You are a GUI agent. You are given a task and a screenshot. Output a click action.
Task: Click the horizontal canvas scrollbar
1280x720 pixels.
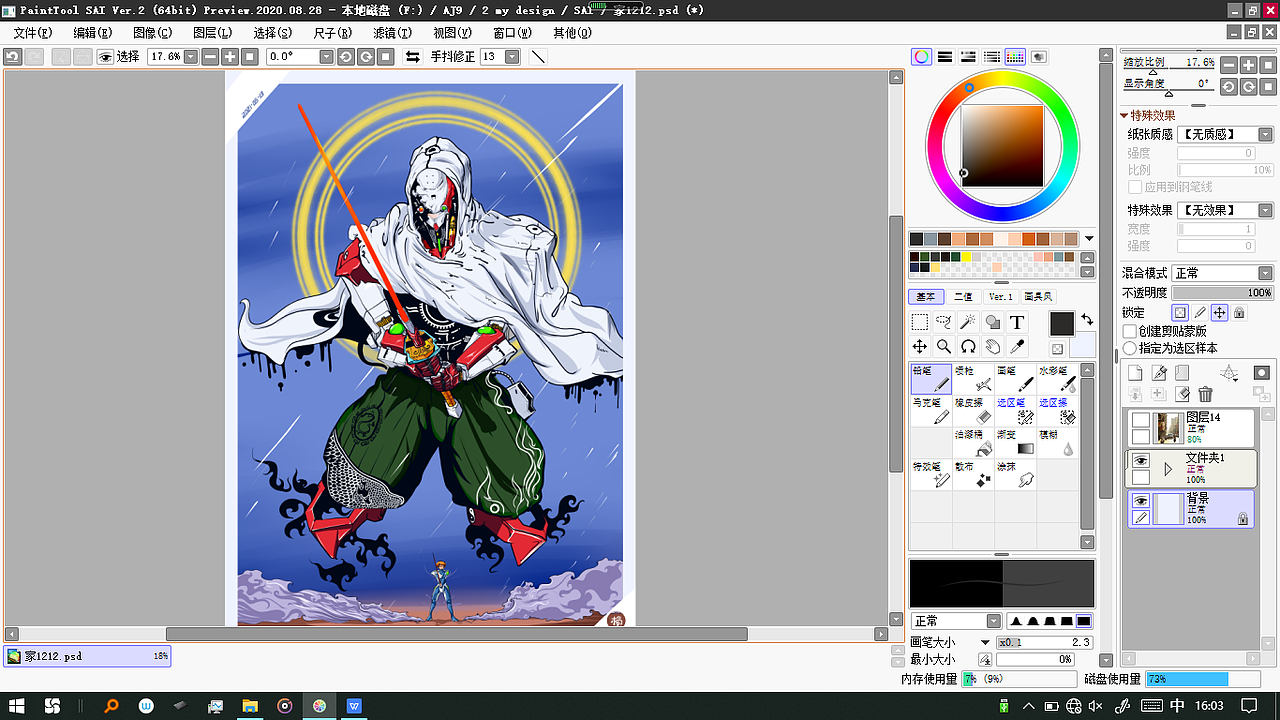(456, 634)
